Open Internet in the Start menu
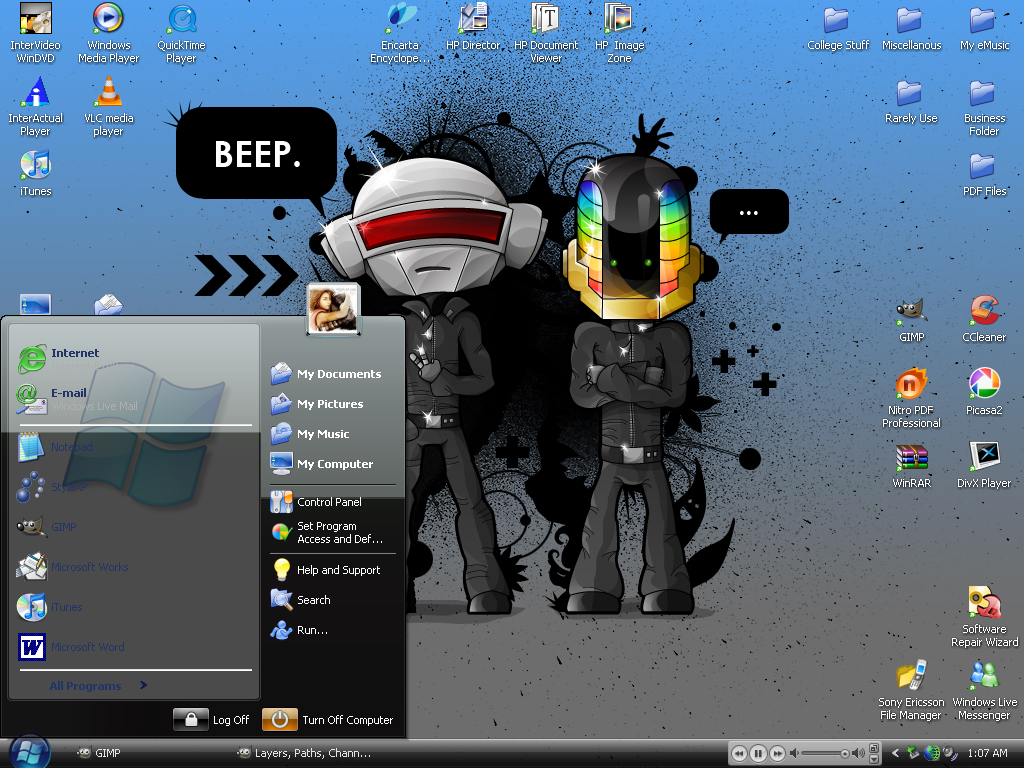 135,359
